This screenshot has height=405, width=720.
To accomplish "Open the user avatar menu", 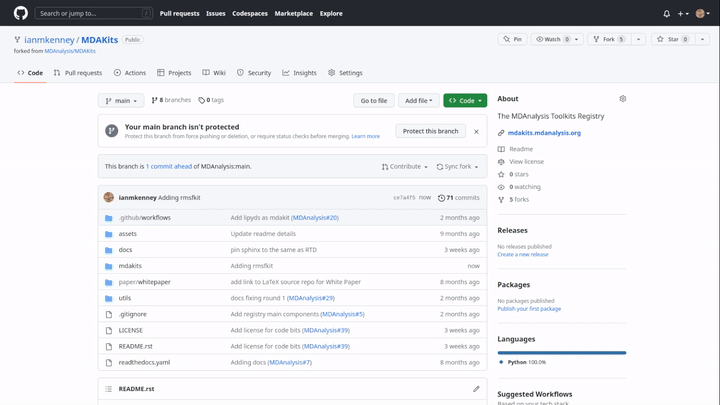I will [x=703, y=14].
